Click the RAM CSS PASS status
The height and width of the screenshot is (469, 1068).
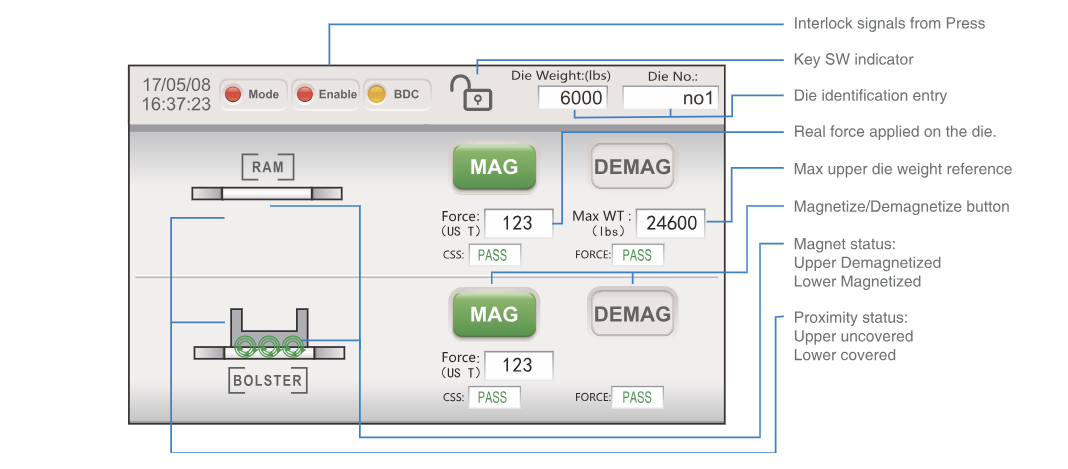click(x=494, y=255)
